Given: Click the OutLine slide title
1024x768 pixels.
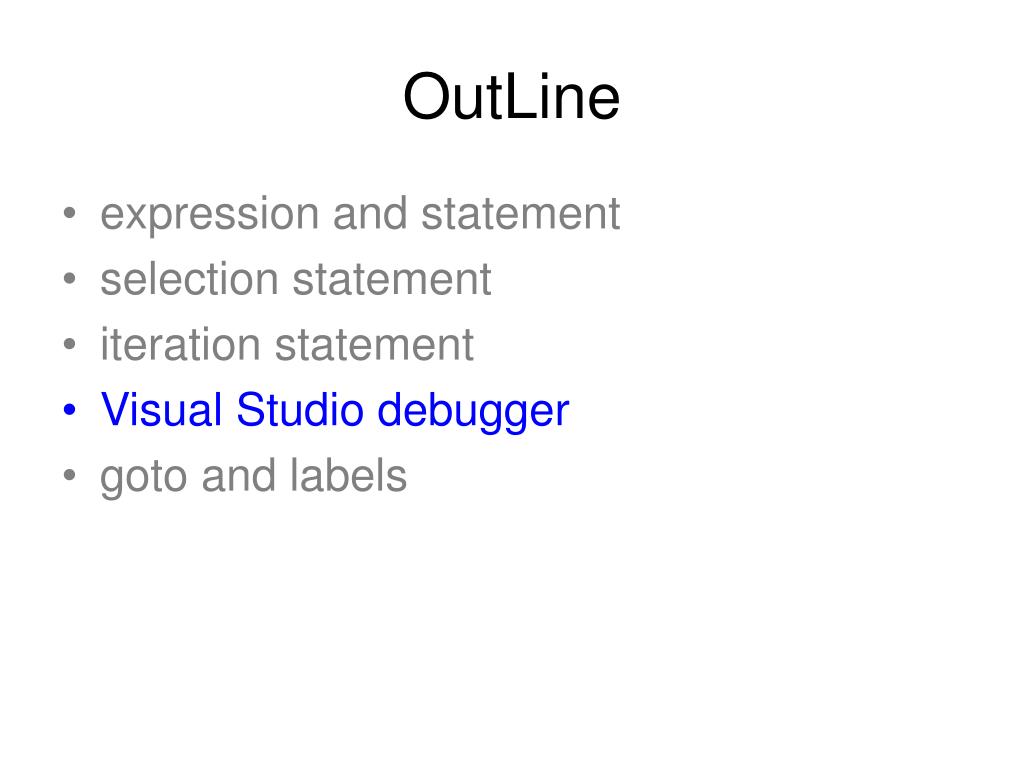Looking at the screenshot, I should coord(511,97).
